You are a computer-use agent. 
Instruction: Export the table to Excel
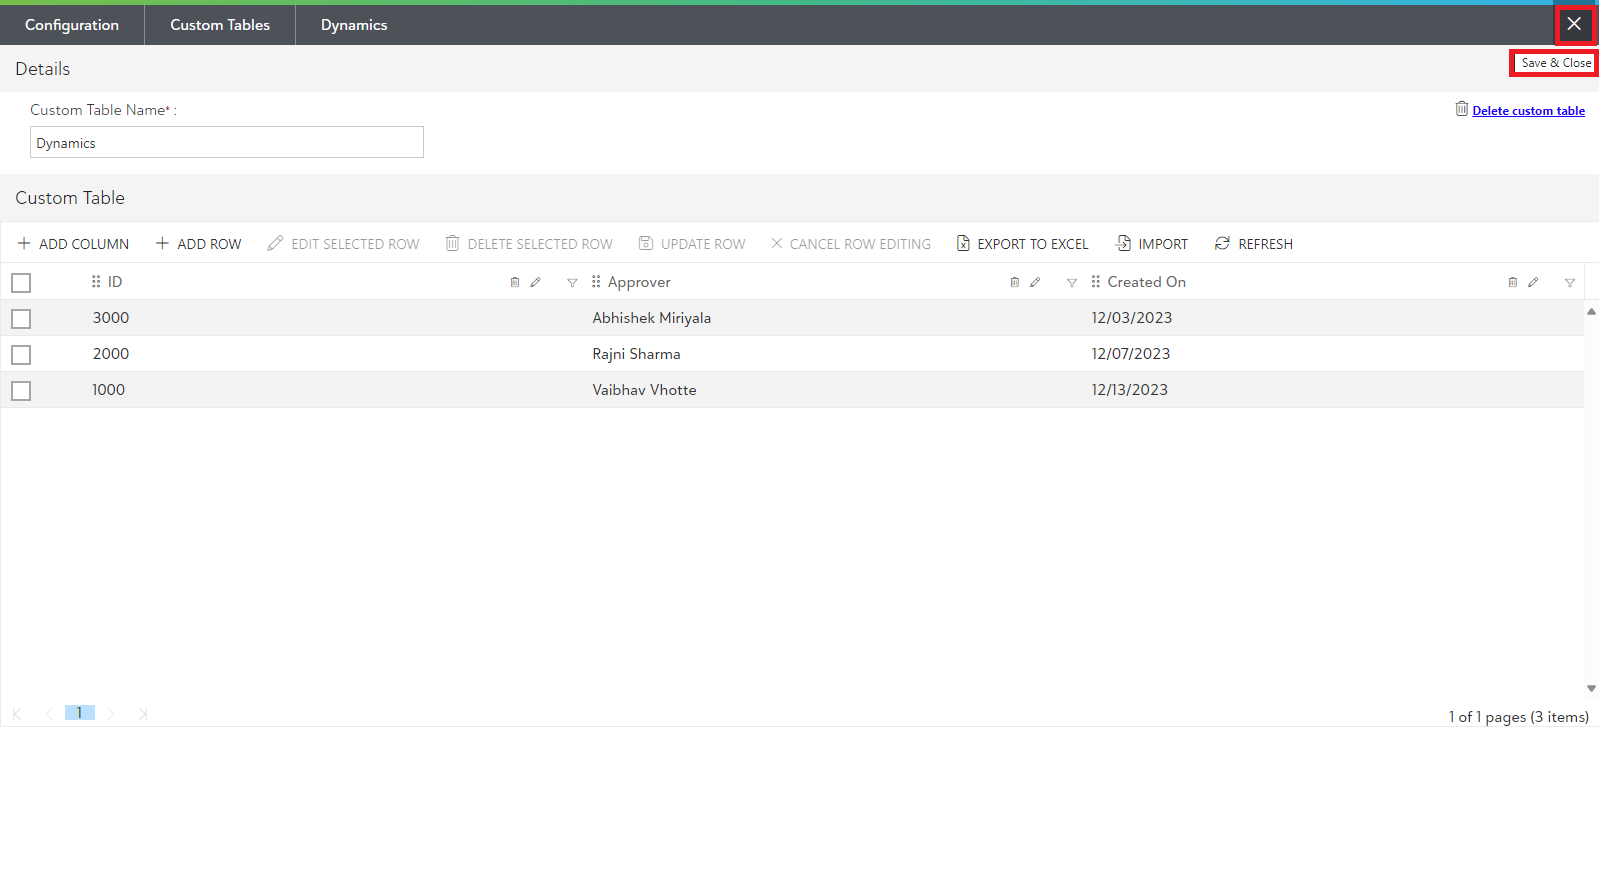click(x=1022, y=244)
